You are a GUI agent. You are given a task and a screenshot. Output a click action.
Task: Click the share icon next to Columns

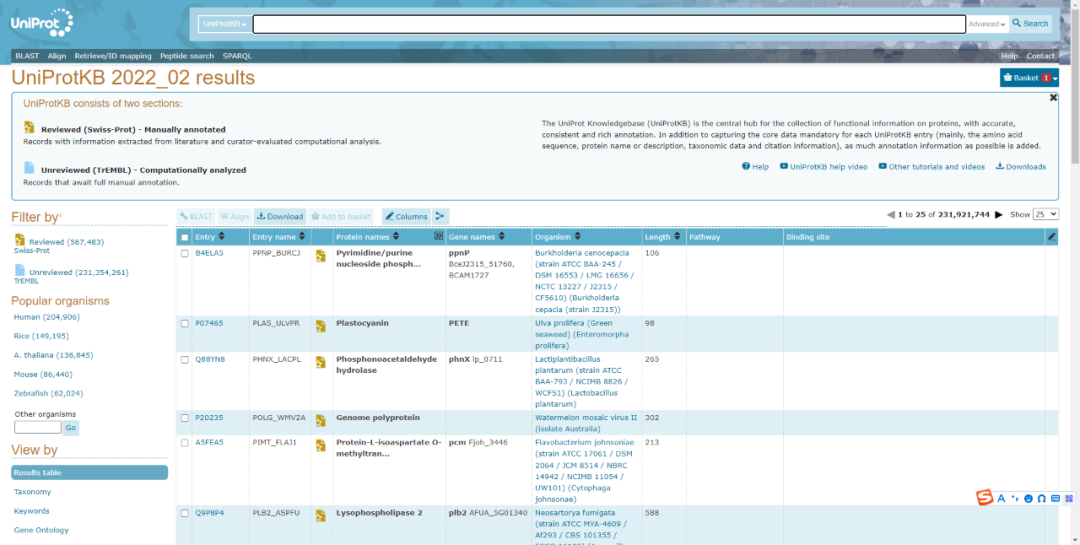441,216
